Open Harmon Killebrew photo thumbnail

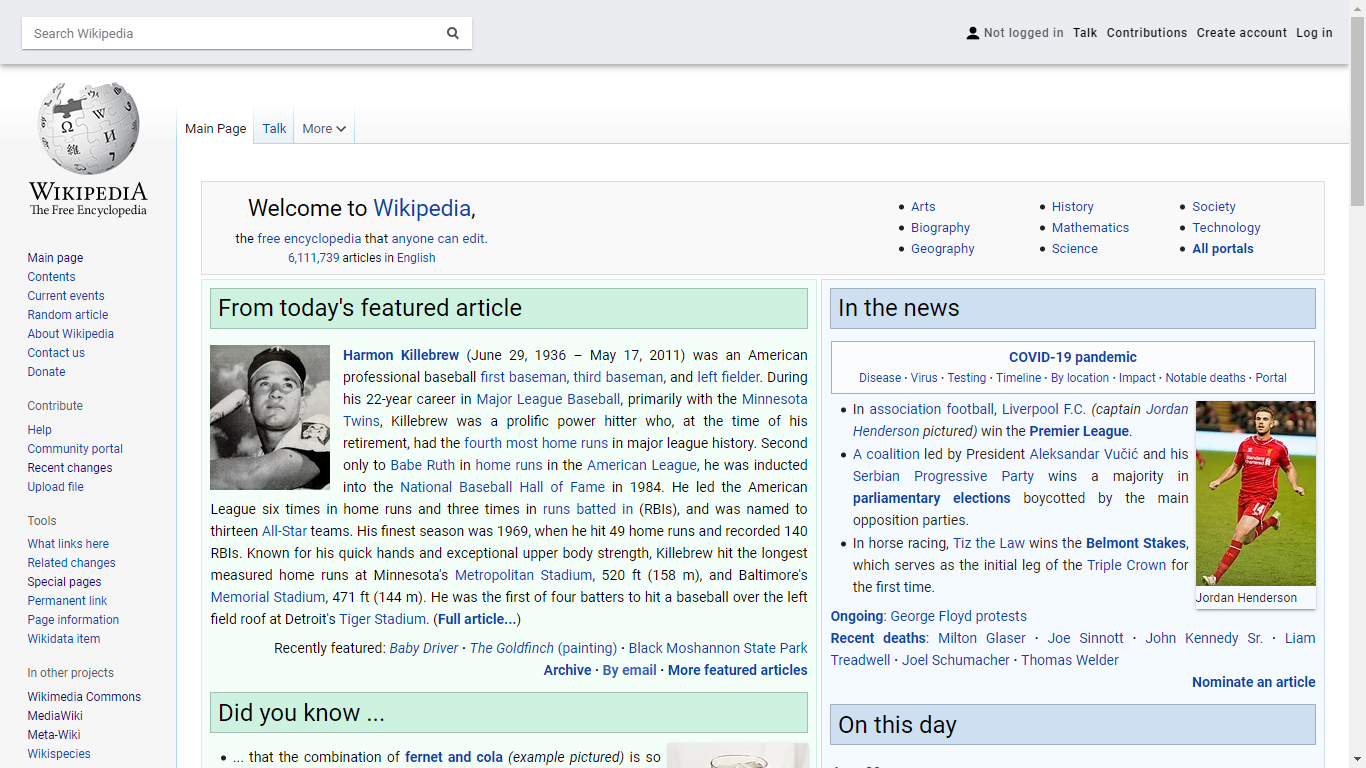[270, 417]
